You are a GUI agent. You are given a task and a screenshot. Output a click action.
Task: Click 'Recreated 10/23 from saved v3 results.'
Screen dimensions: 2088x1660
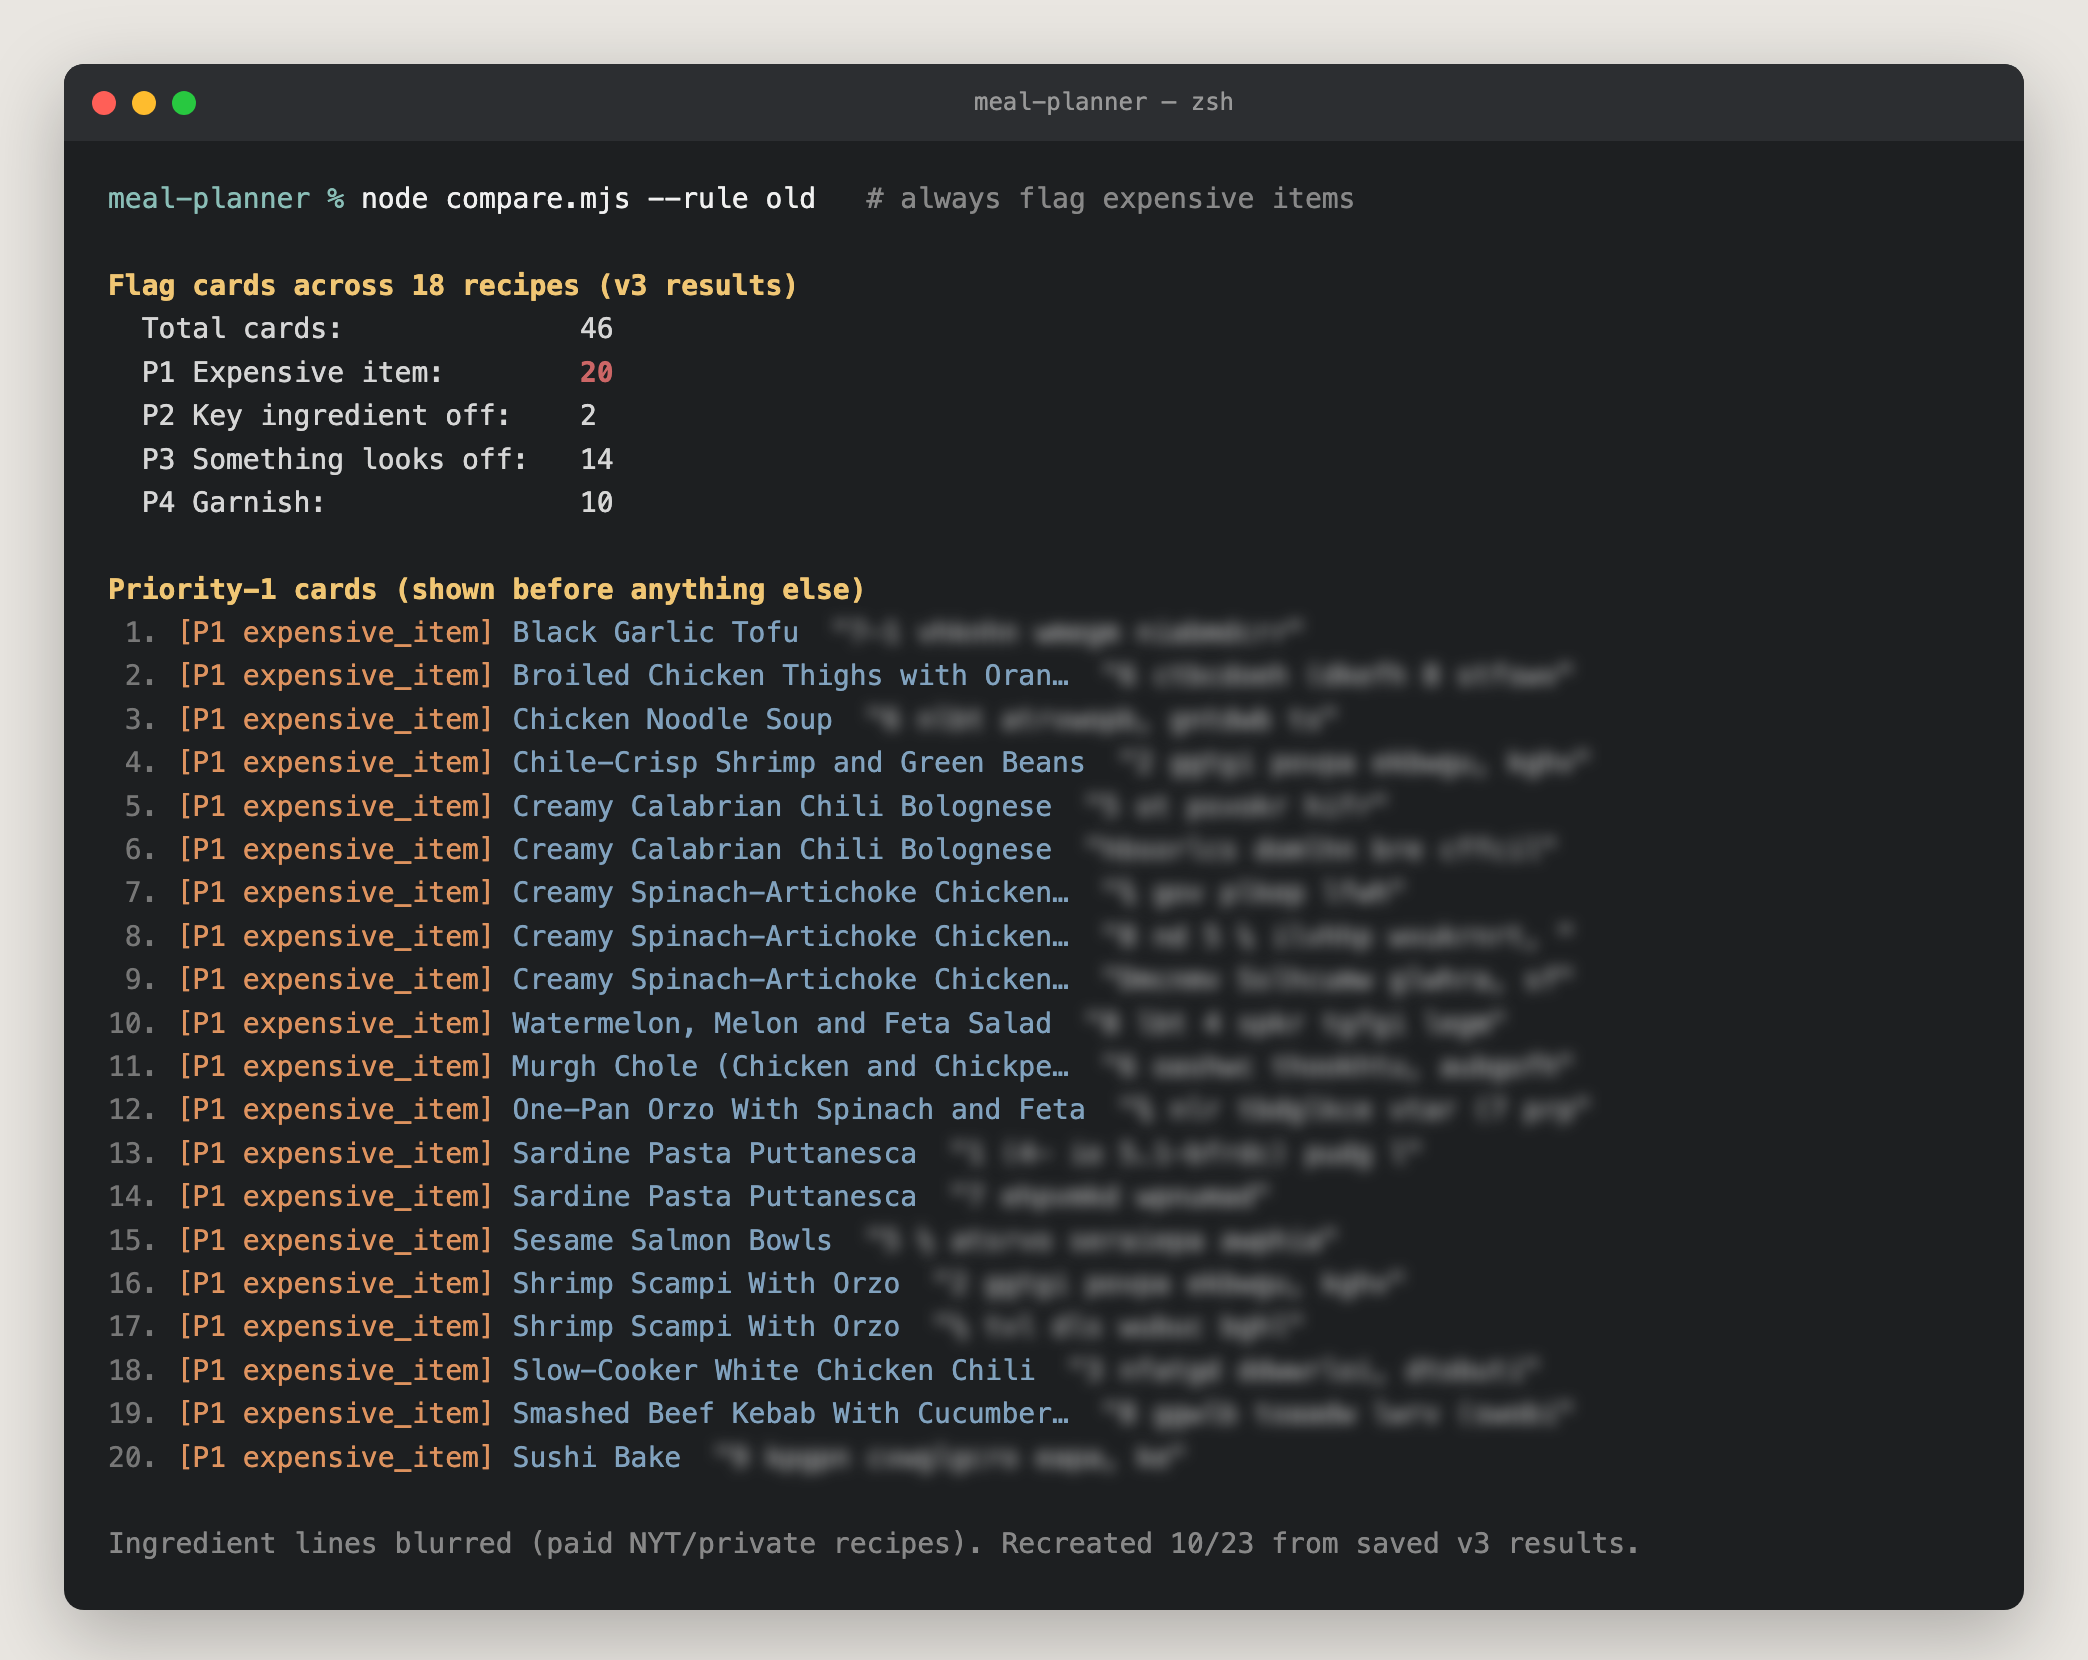[x=1320, y=1543]
